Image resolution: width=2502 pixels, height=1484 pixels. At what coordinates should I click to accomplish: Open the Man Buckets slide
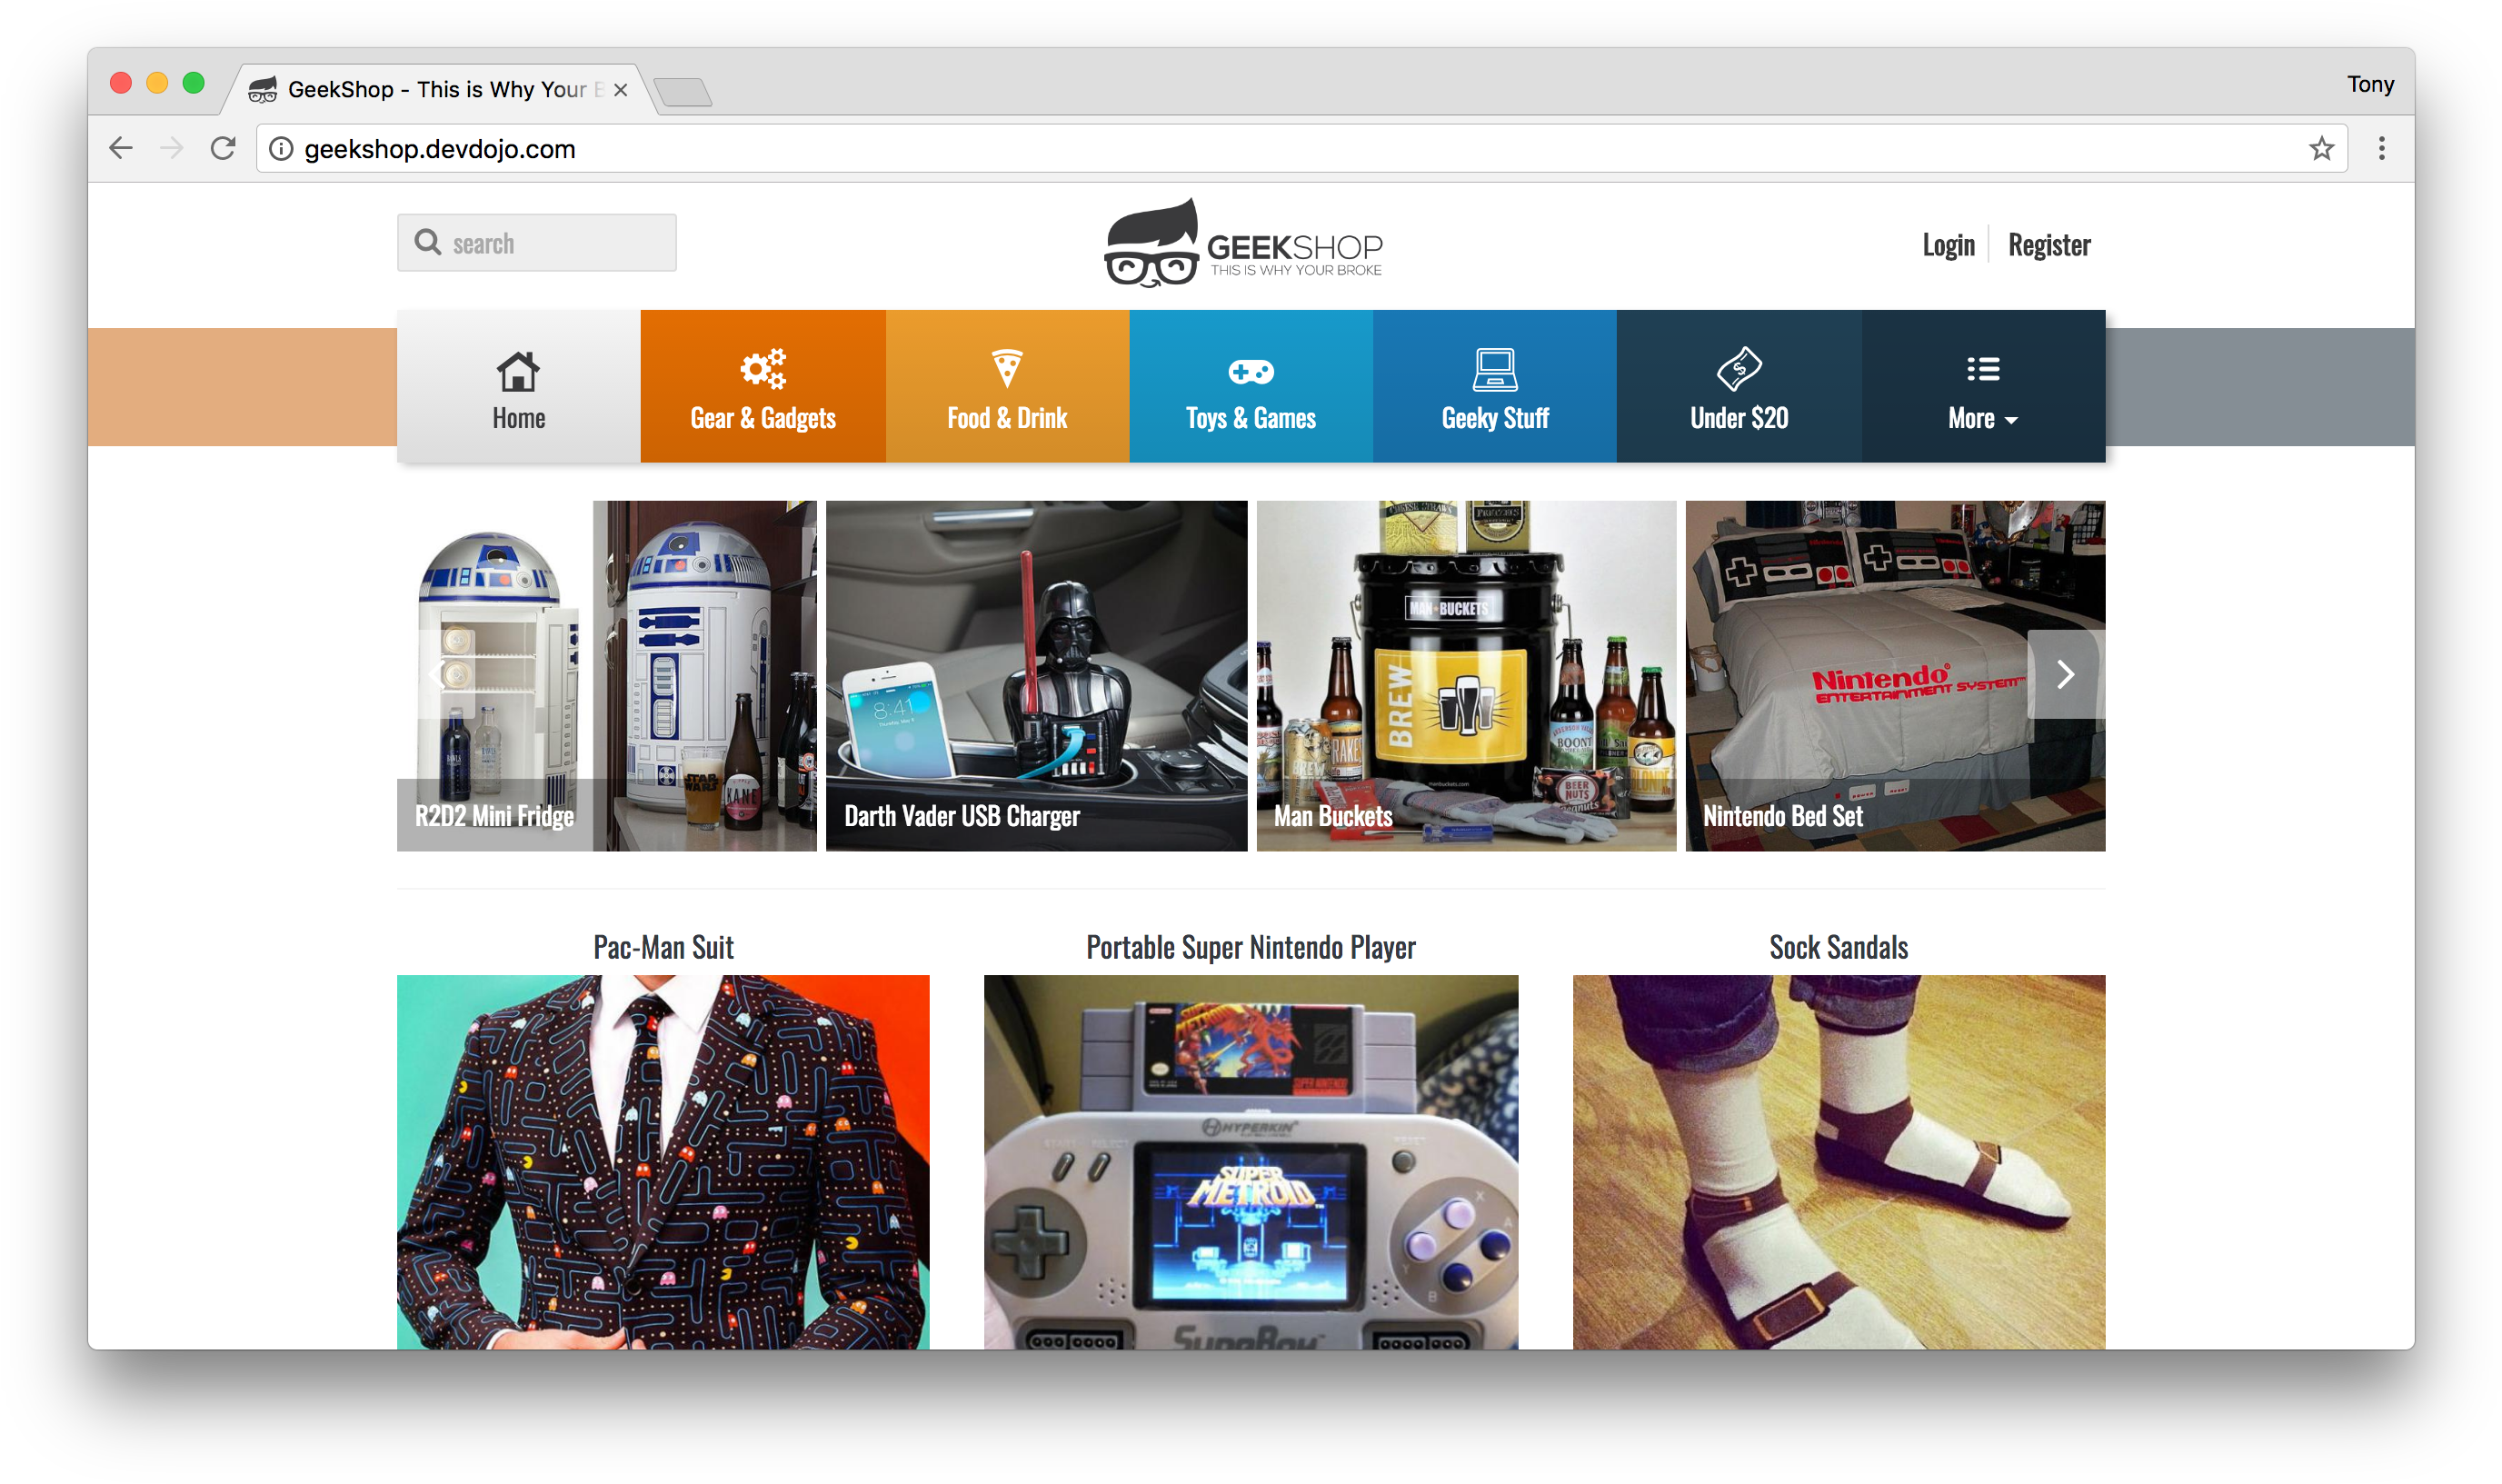pyautogui.click(x=1466, y=676)
